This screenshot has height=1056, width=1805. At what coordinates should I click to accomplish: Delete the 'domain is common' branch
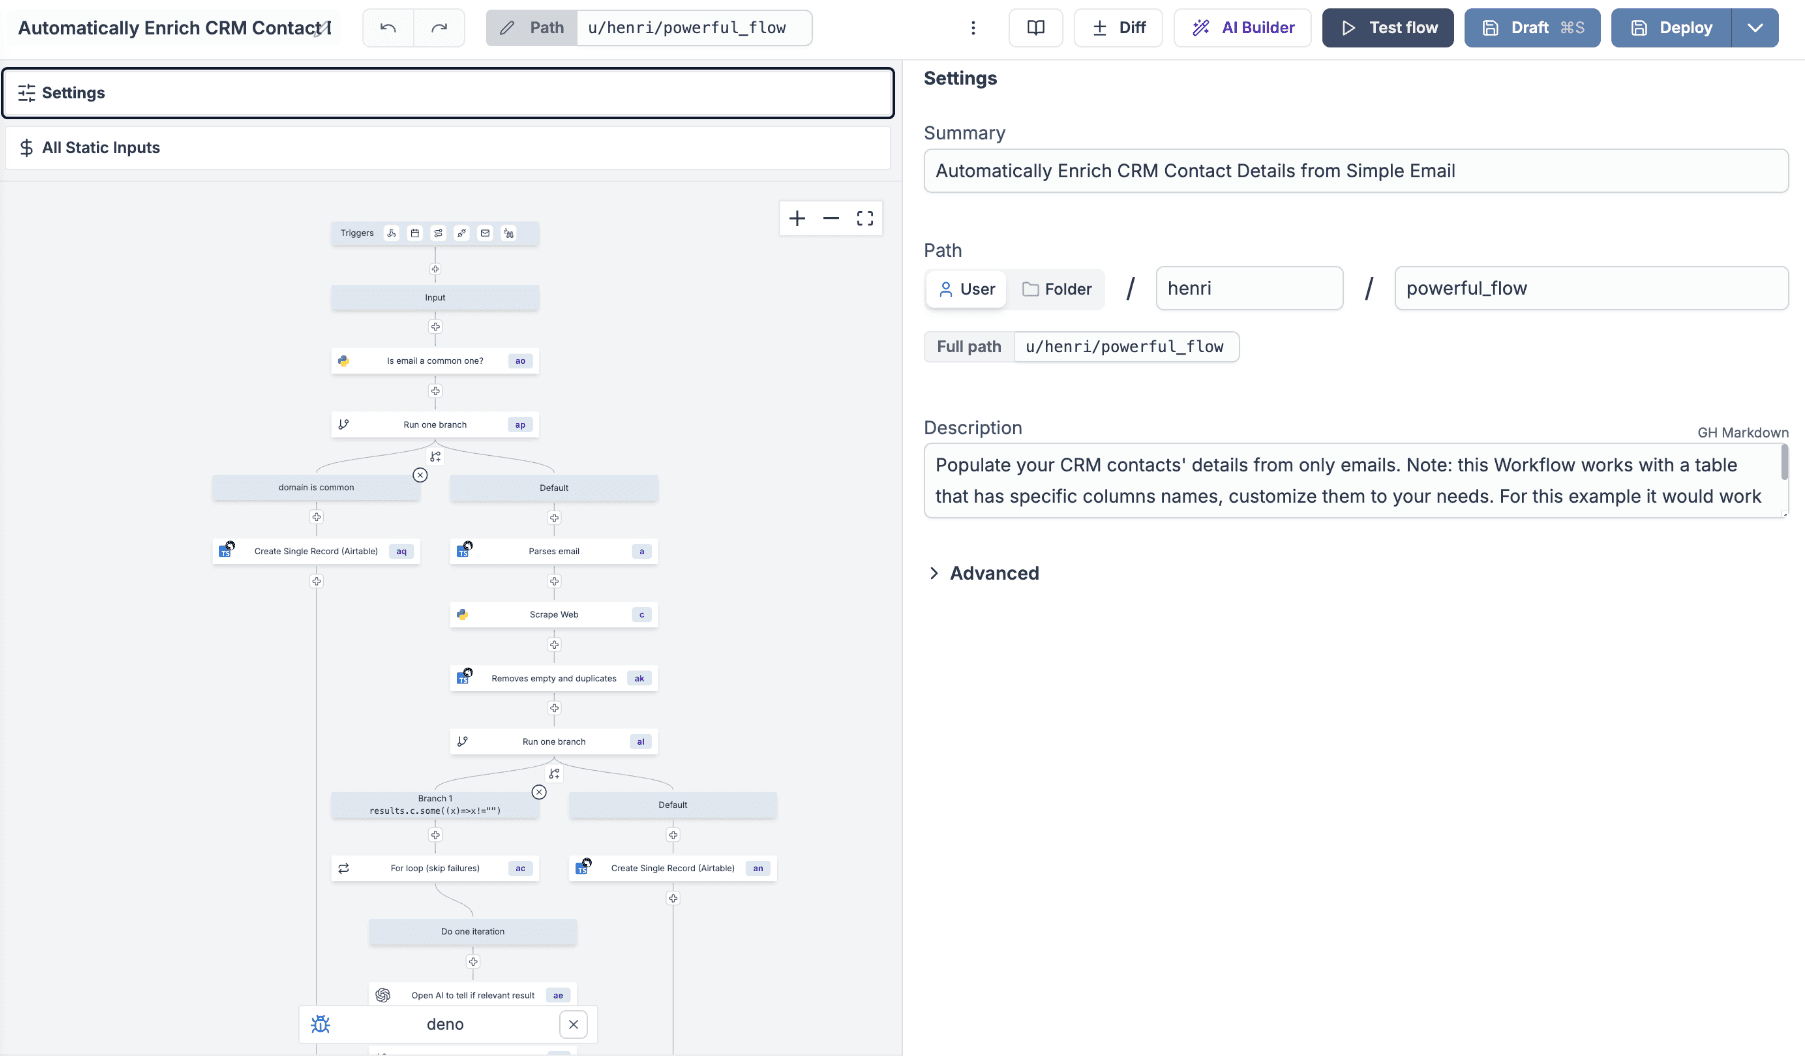[x=420, y=475]
